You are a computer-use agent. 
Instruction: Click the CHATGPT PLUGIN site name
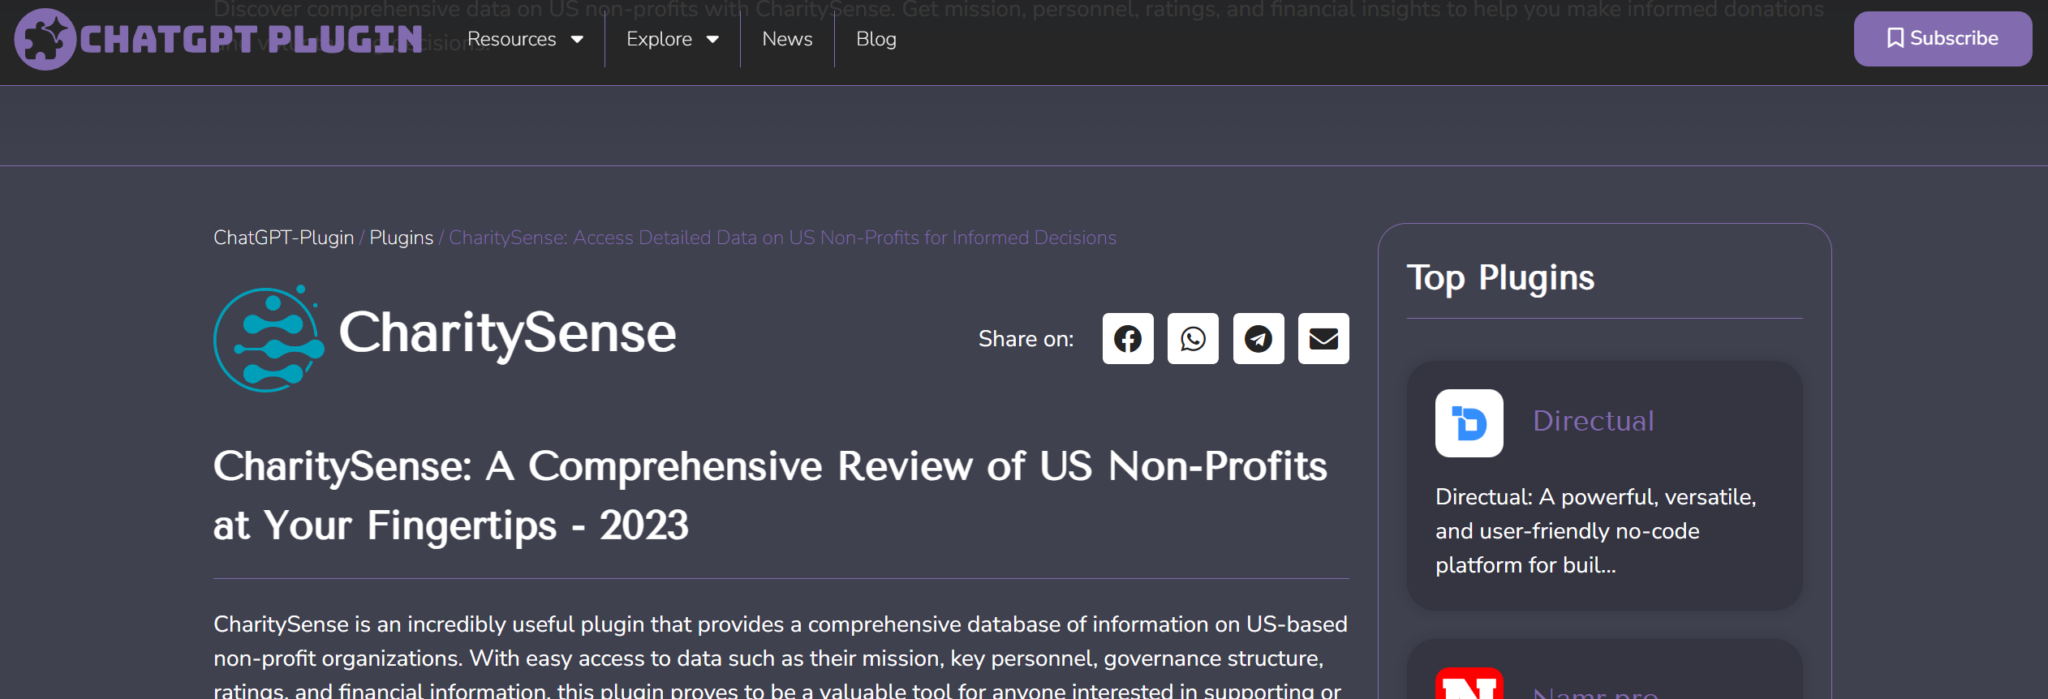tap(251, 40)
